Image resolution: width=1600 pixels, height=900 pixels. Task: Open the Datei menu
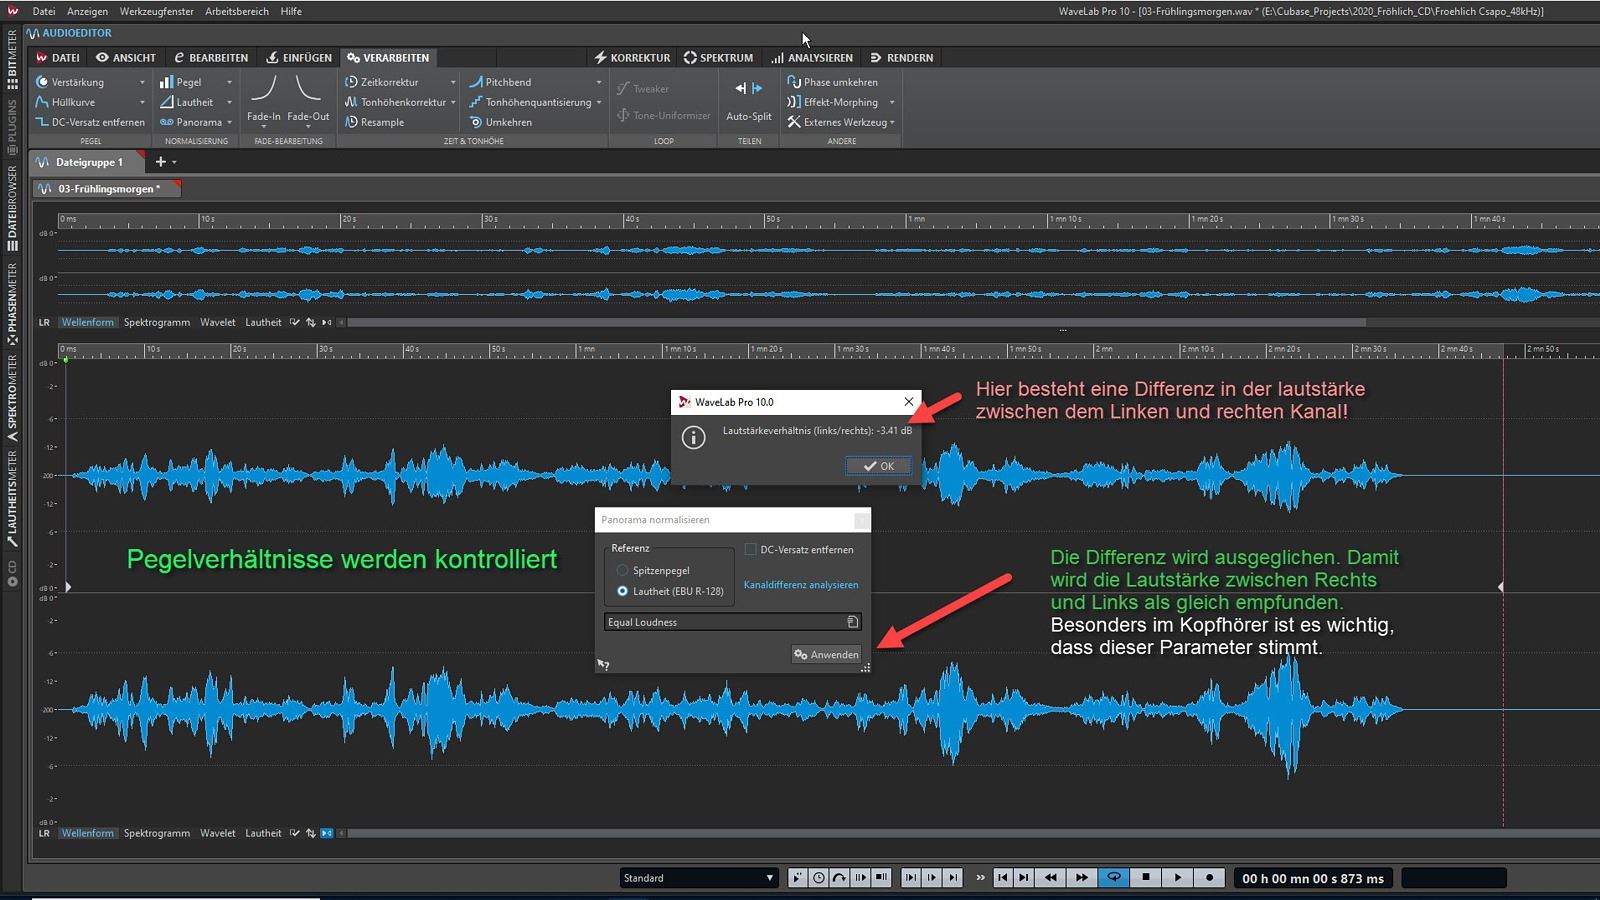[x=44, y=11]
